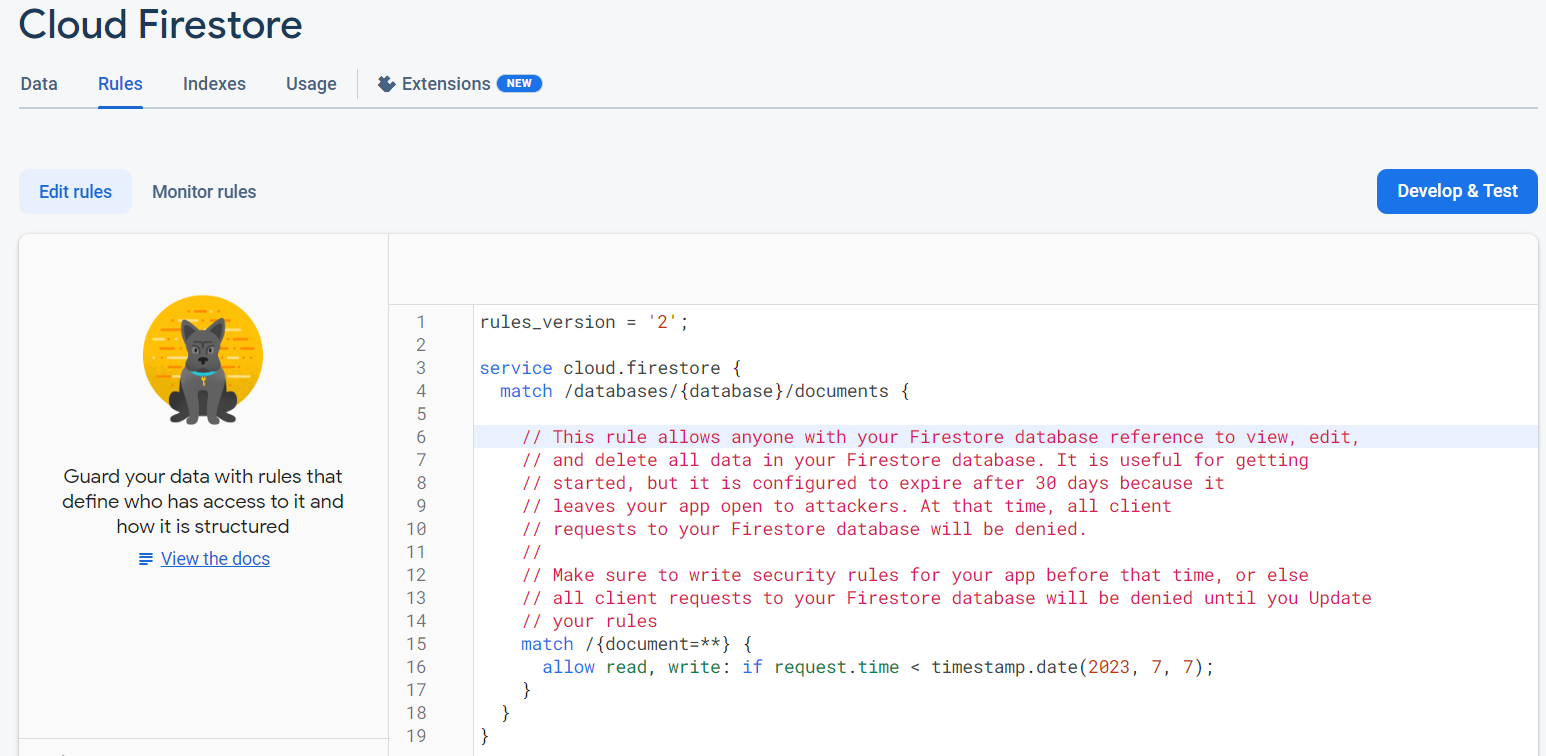Click the dog mascot illustration
This screenshot has width=1546, height=756.
(x=203, y=360)
